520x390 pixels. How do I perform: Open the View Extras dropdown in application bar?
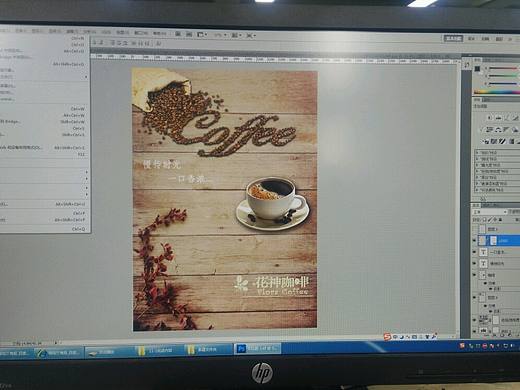tap(202, 34)
